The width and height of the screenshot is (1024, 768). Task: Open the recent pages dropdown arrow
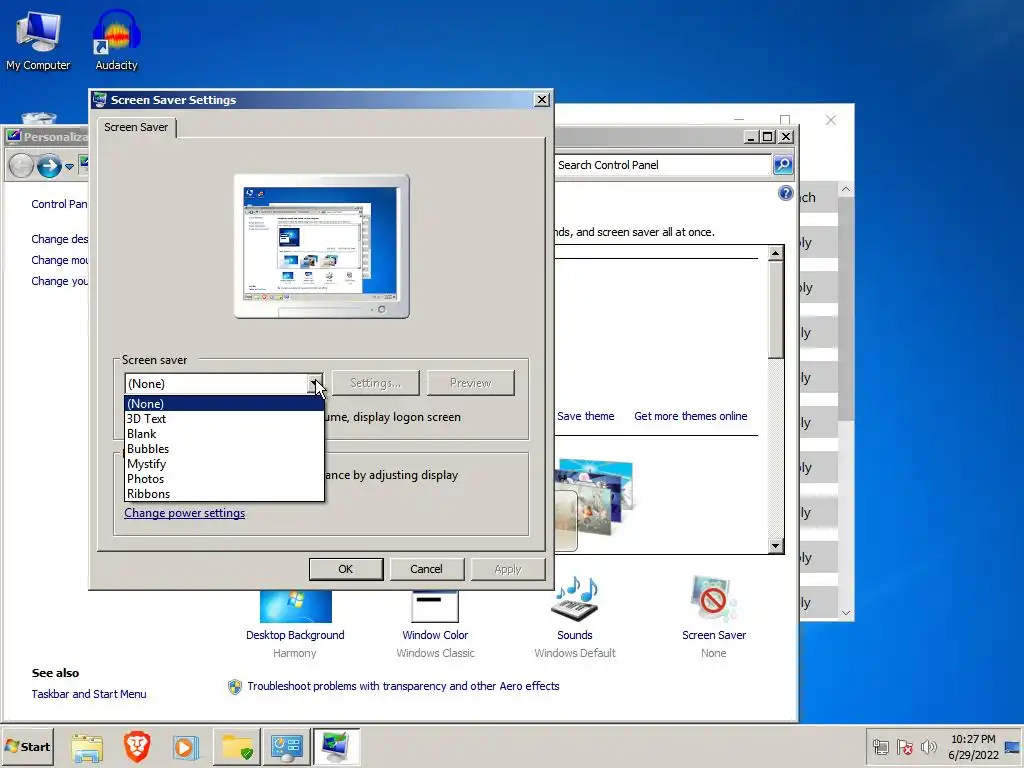point(69,167)
